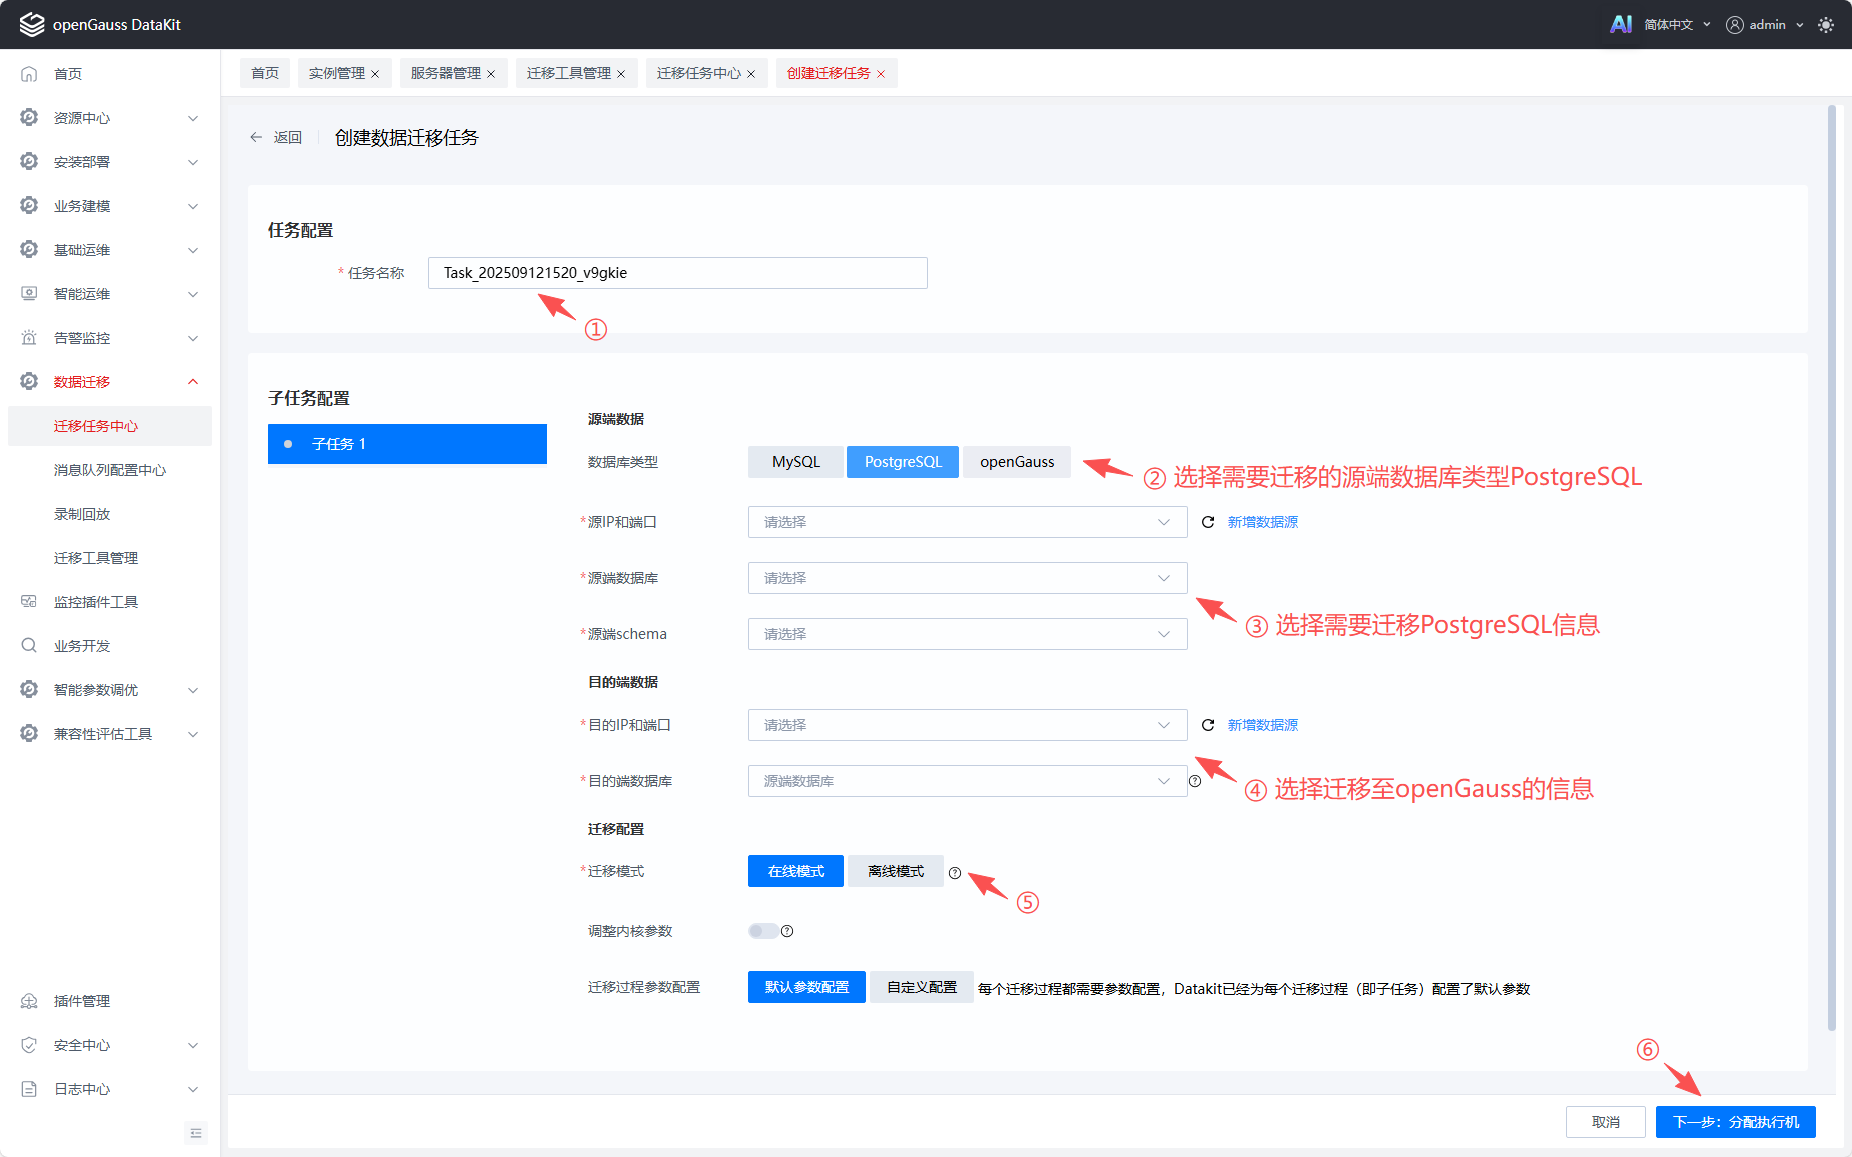The width and height of the screenshot is (1852, 1157).
Task: Click help icon beside 目的端数据库 dropdown
Action: pyautogui.click(x=1195, y=781)
